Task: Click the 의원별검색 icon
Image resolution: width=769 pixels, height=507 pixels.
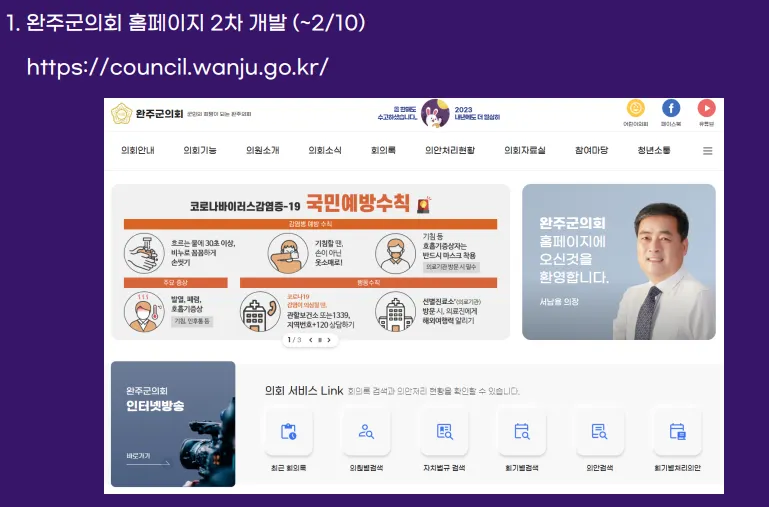Action: 366,432
